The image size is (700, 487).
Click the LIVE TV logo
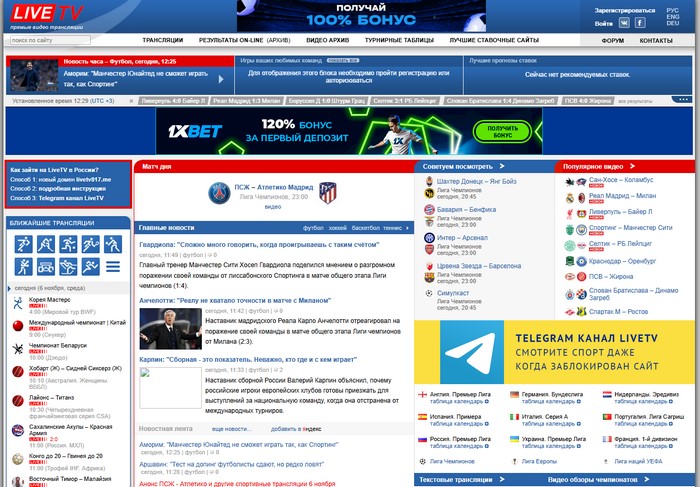pyautogui.click(x=47, y=13)
